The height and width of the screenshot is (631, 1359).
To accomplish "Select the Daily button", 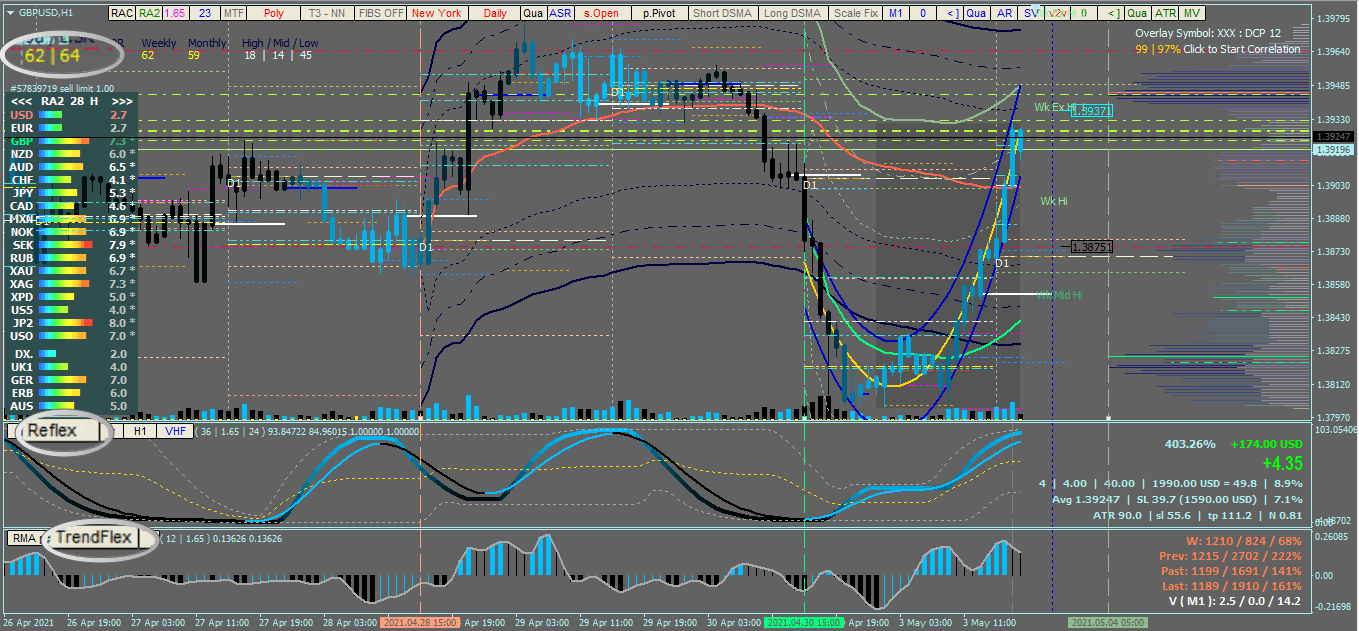I will coord(494,13).
